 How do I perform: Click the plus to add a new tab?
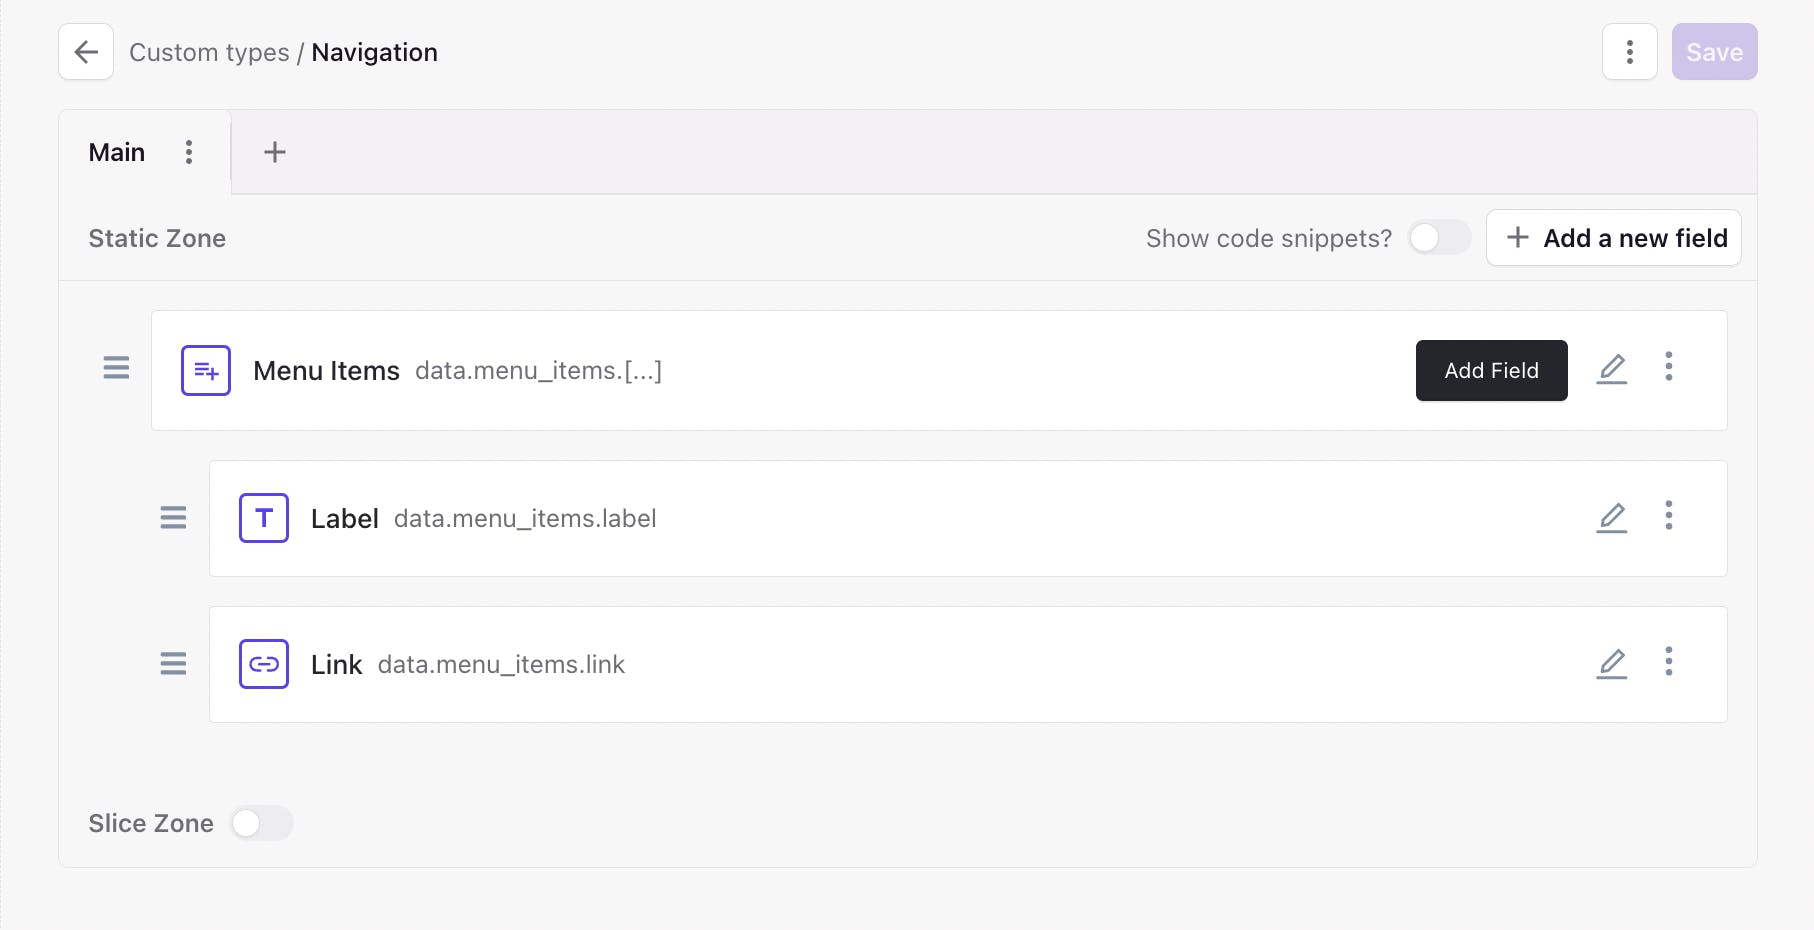(274, 152)
